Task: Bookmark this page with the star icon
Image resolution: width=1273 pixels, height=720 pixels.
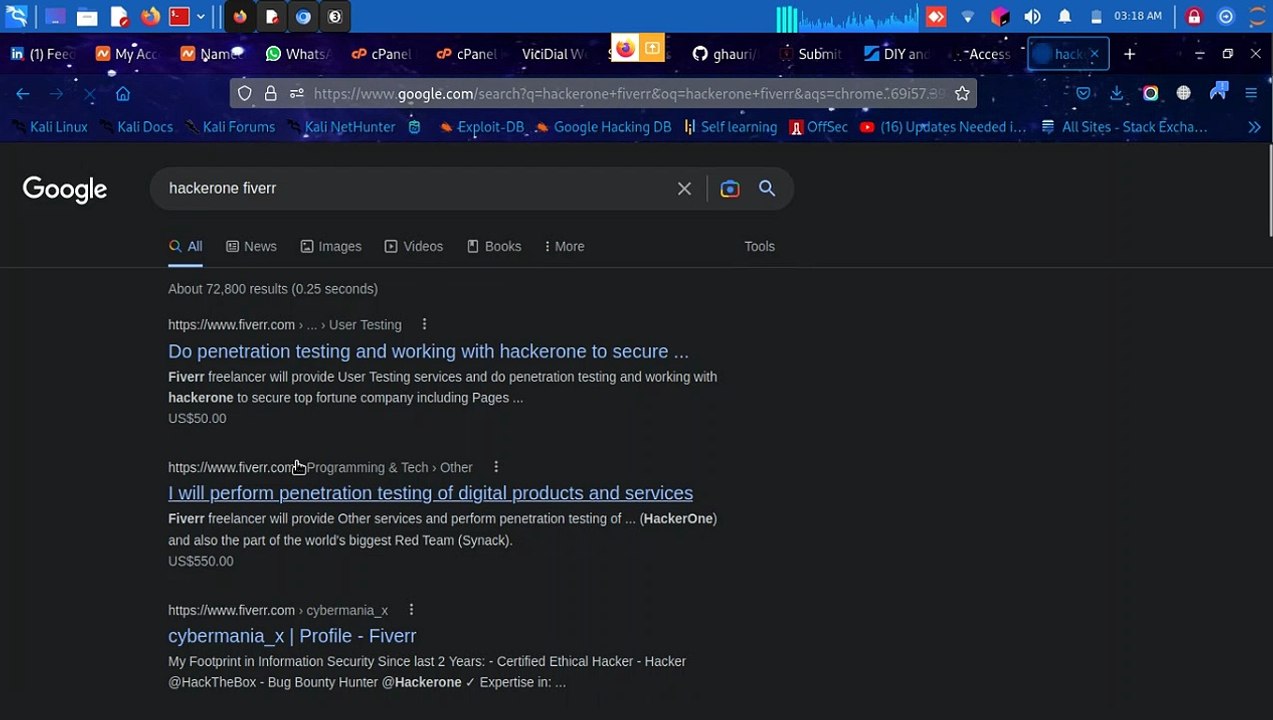Action: click(x=962, y=94)
